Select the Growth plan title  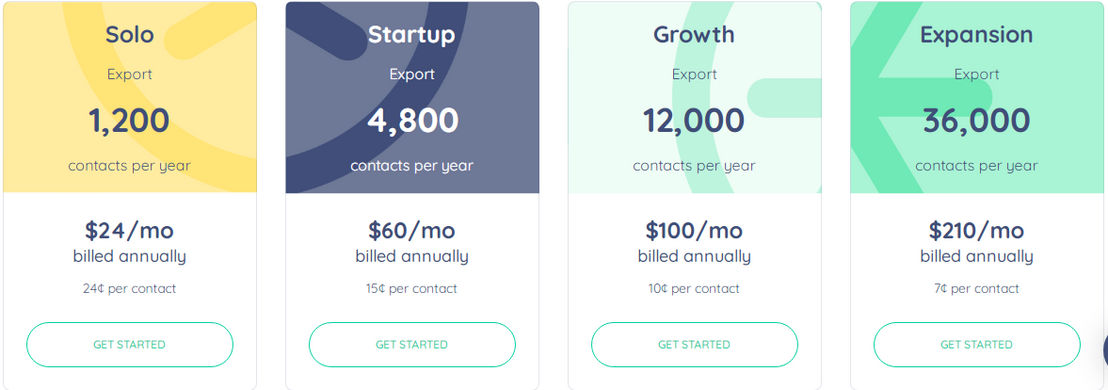click(x=694, y=35)
